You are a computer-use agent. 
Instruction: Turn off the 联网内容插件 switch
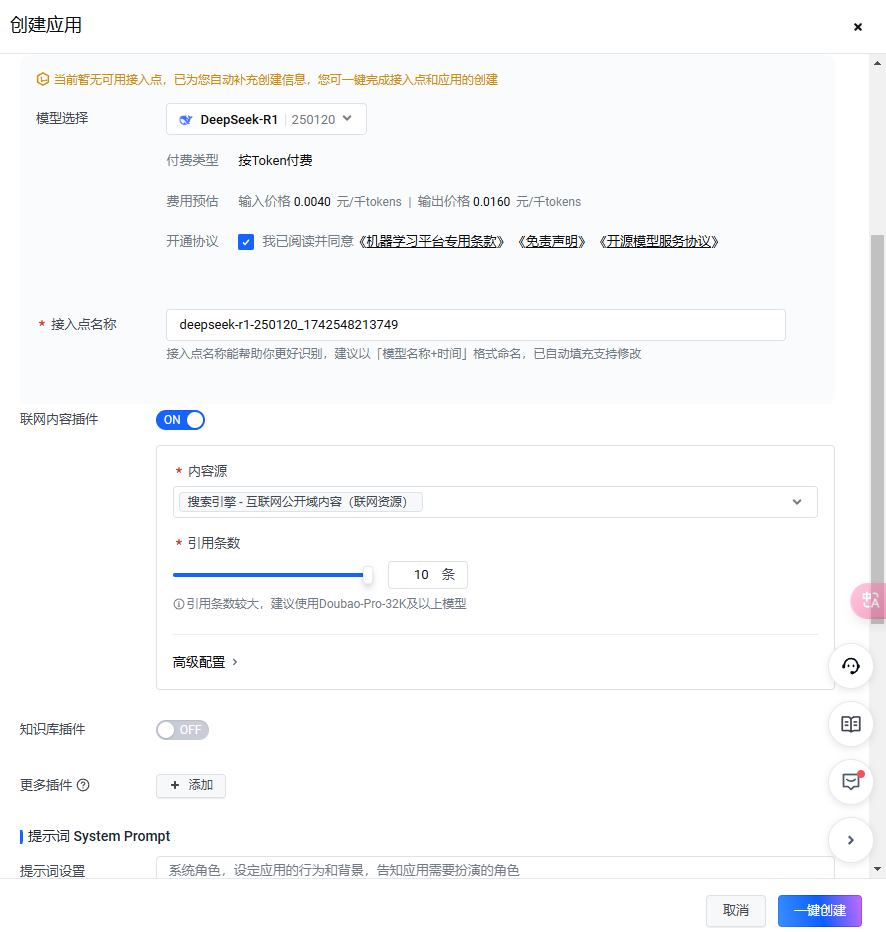coord(180,420)
